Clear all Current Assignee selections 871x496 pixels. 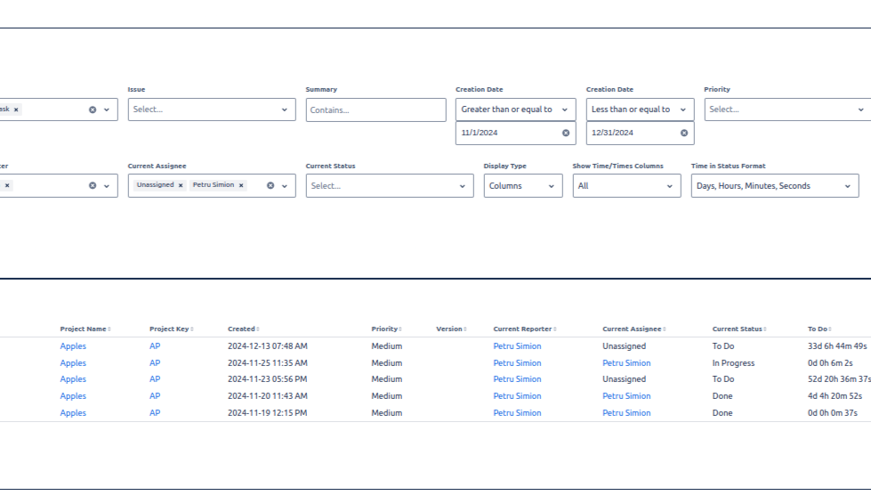point(270,186)
